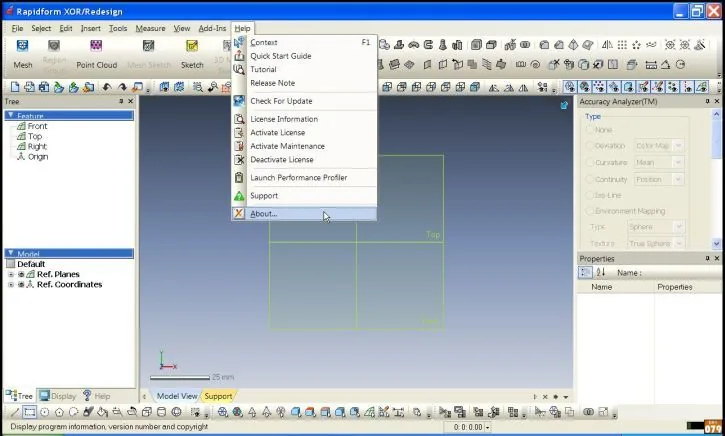Open the time value dropdown arrow
This screenshot has height=436, width=725.
pyautogui.click(x=487, y=427)
